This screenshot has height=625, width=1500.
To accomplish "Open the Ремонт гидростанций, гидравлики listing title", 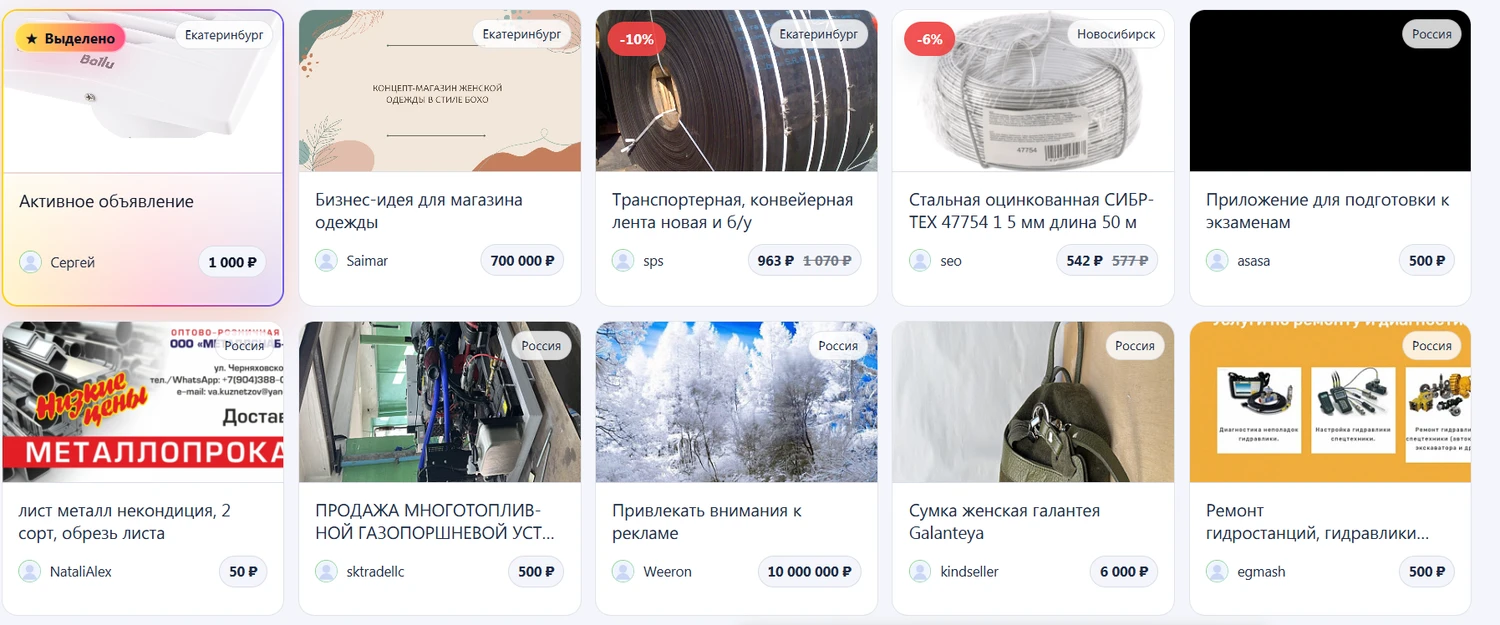I will (1317, 522).
